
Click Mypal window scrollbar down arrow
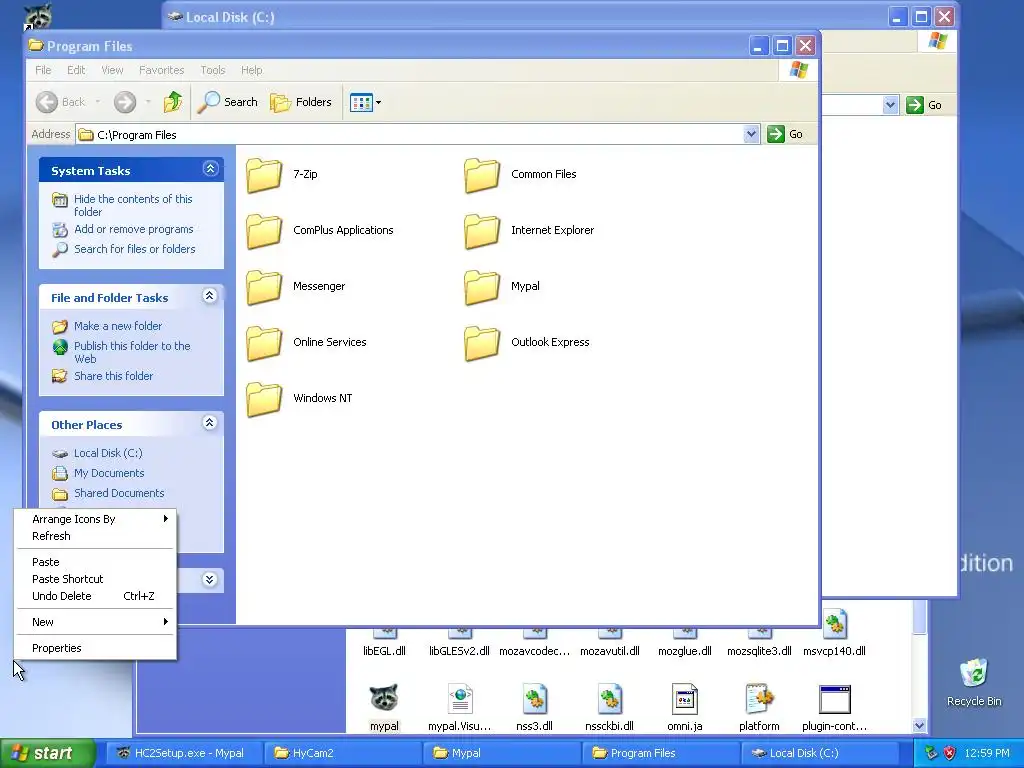tap(920, 725)
